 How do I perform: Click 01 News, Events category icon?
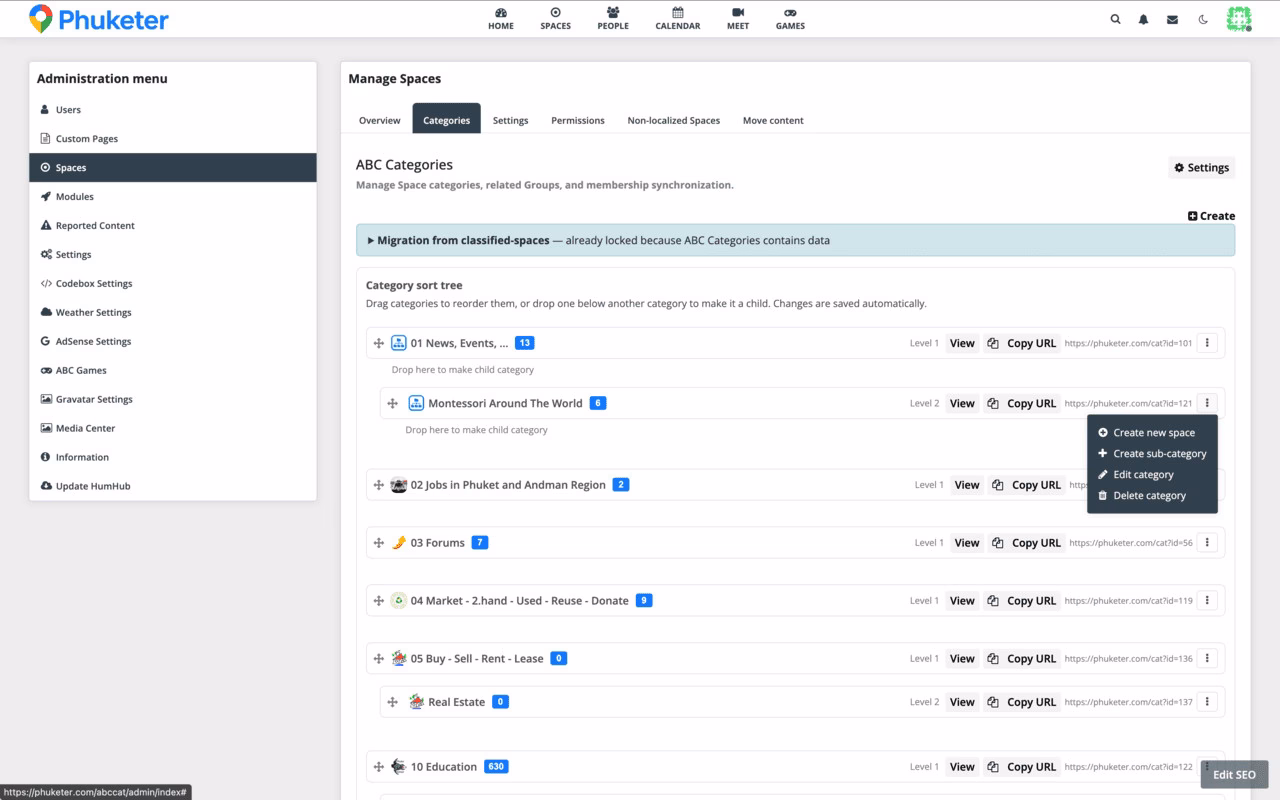[398, 343]
